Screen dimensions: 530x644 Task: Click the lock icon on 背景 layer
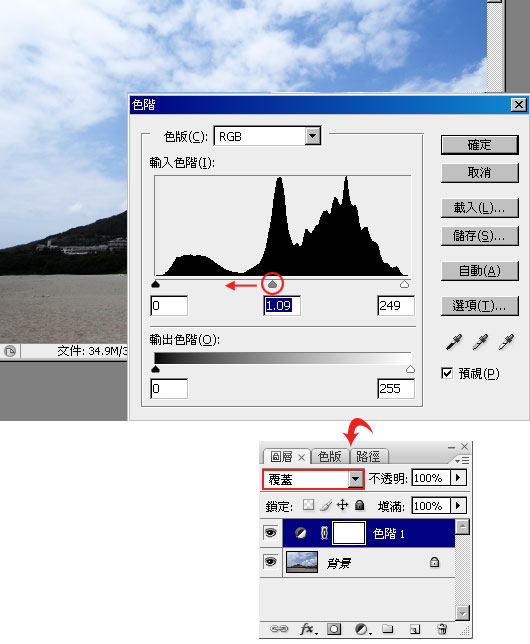point(434,562)
